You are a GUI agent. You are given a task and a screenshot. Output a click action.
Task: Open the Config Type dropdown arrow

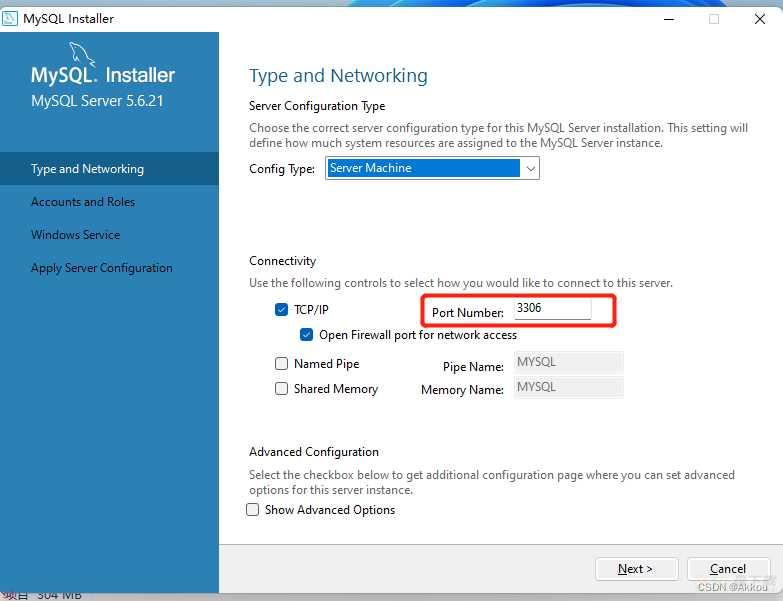[x=530, y=168]
